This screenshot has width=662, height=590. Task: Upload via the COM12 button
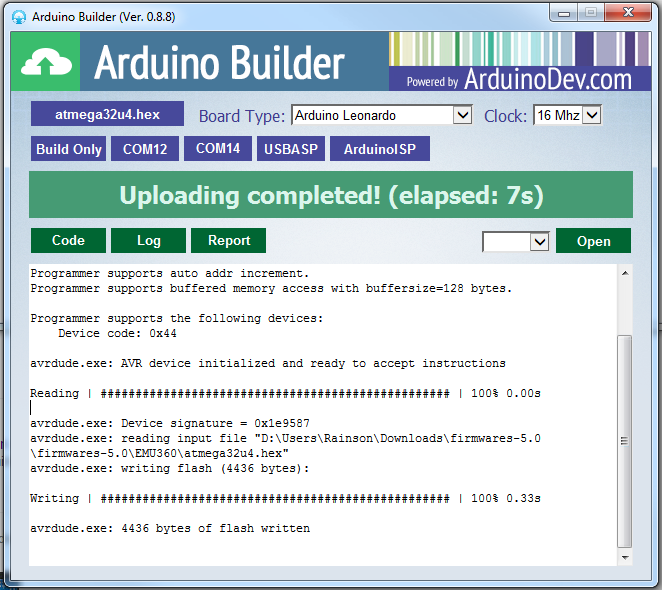pyautogui.click(x=145, y=149)
